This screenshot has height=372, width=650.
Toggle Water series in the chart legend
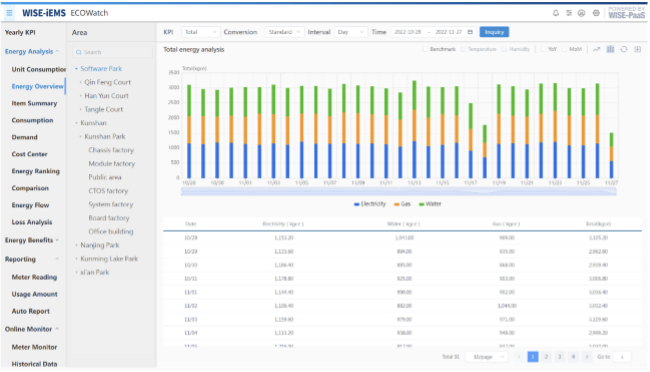430,204
